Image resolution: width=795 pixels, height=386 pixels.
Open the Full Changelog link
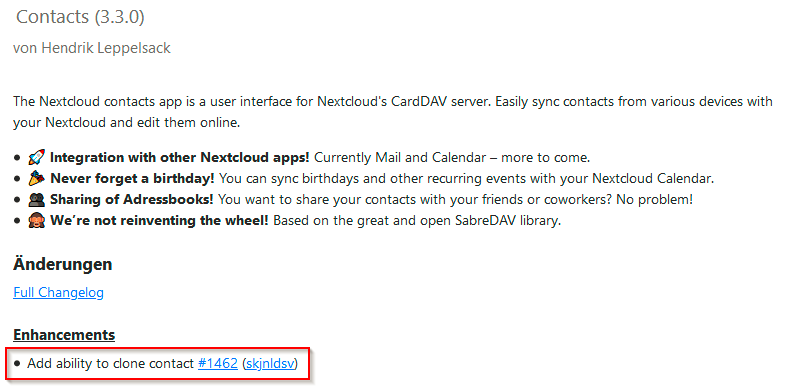58,293
